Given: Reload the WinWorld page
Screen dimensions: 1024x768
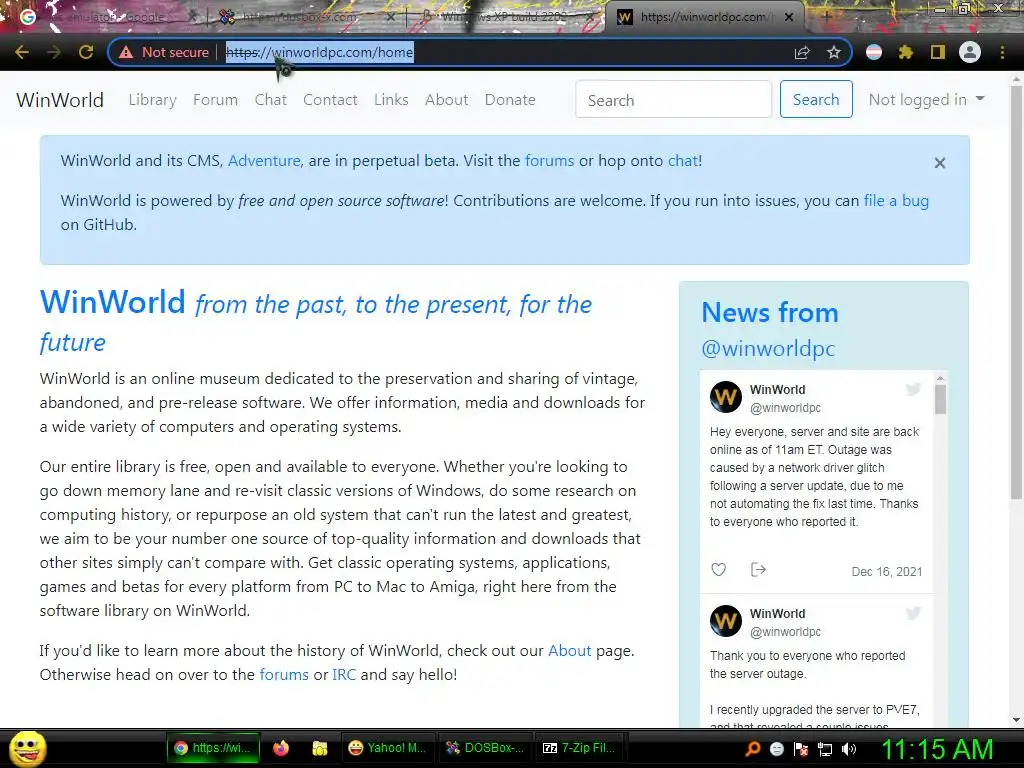Looking at the screenshot, I should point(86,52).
